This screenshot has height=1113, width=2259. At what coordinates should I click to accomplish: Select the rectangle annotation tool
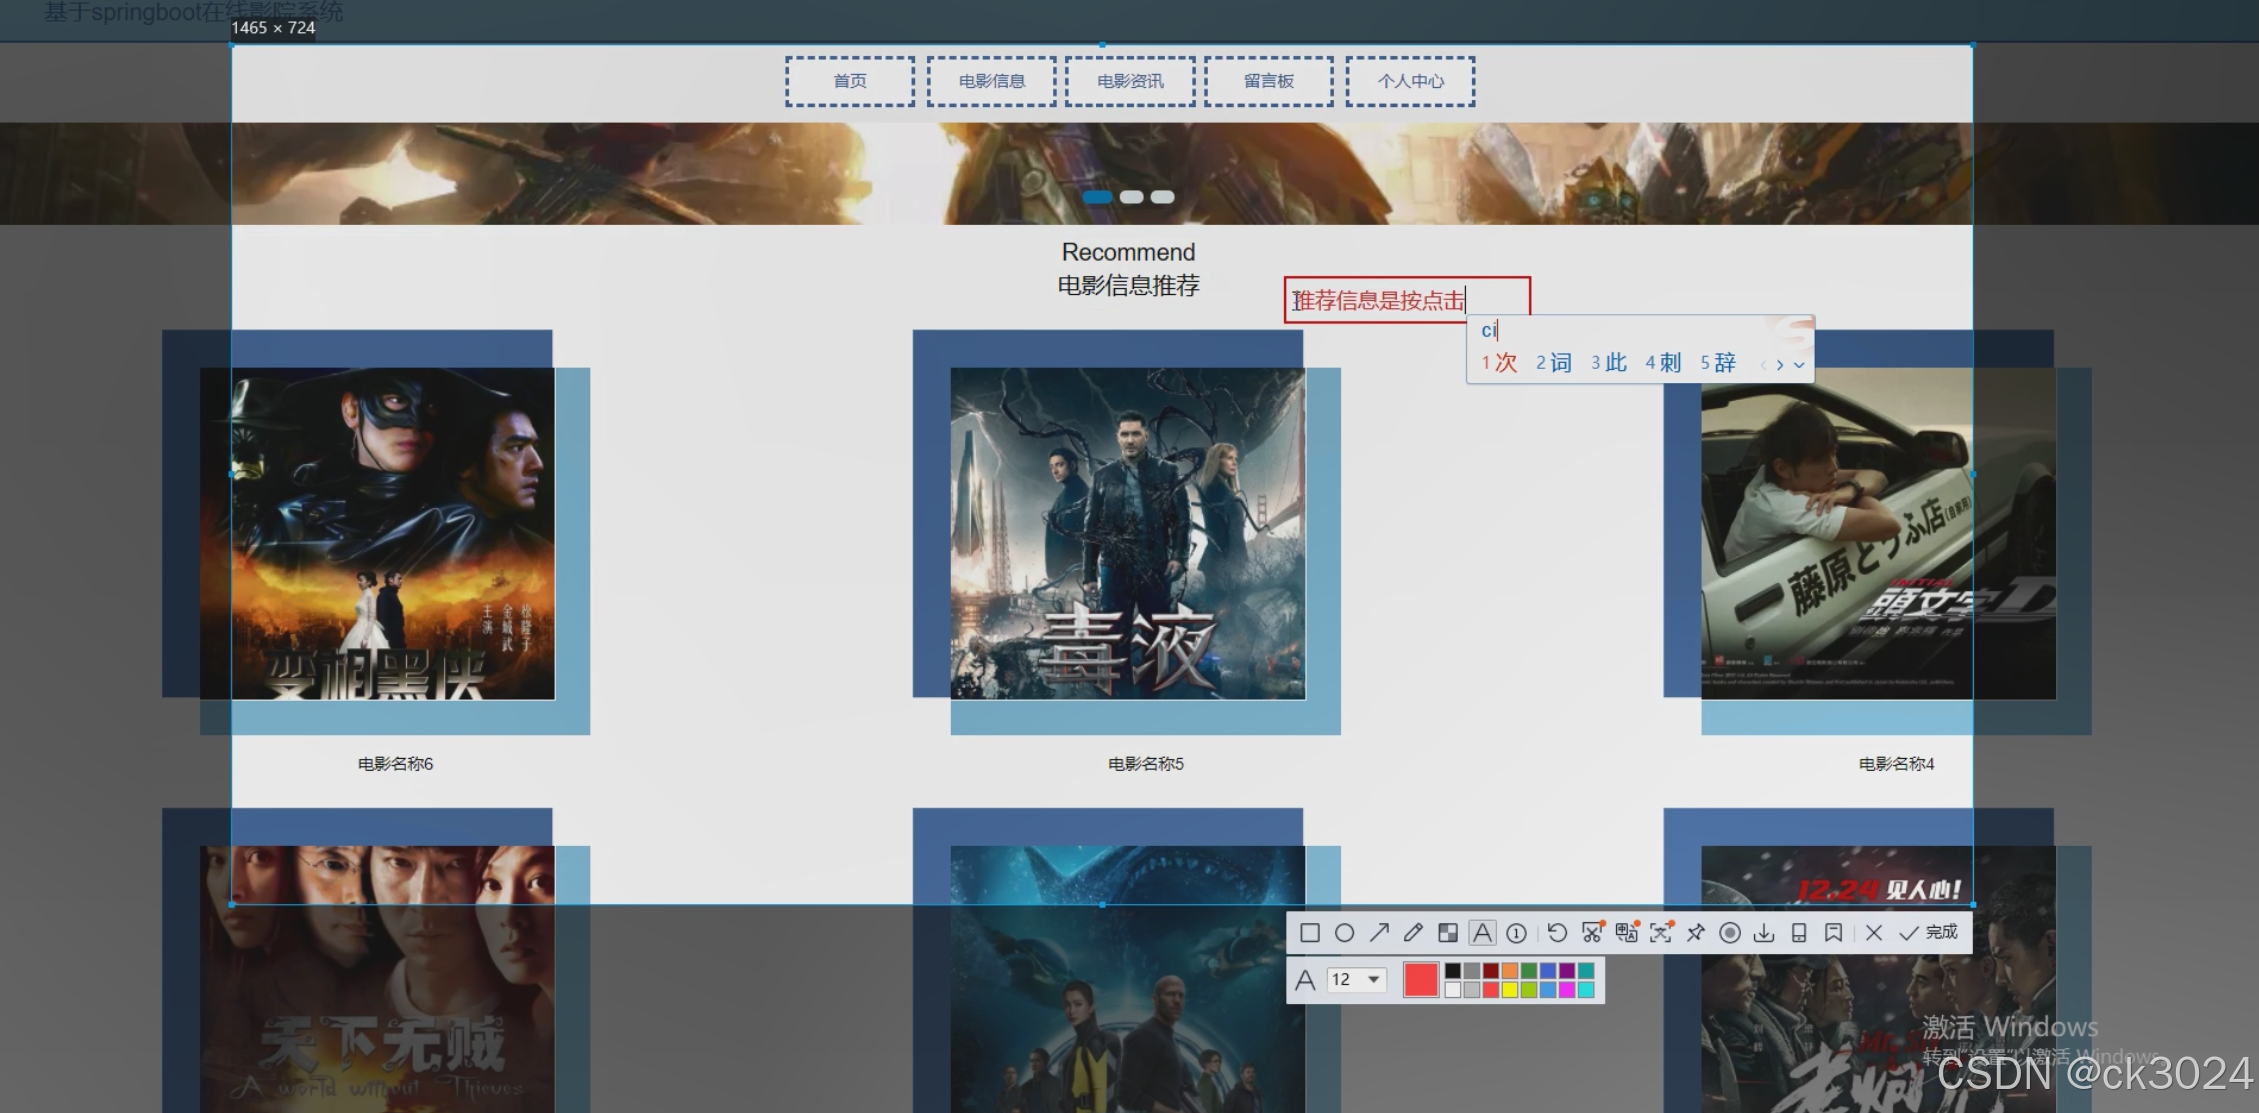point(1309,933)
